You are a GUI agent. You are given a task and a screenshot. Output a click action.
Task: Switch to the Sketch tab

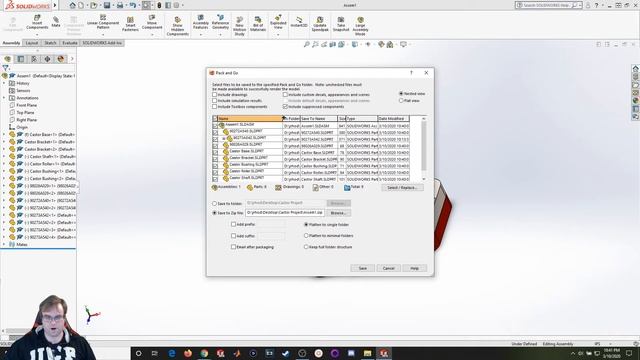tap(50, 43)
